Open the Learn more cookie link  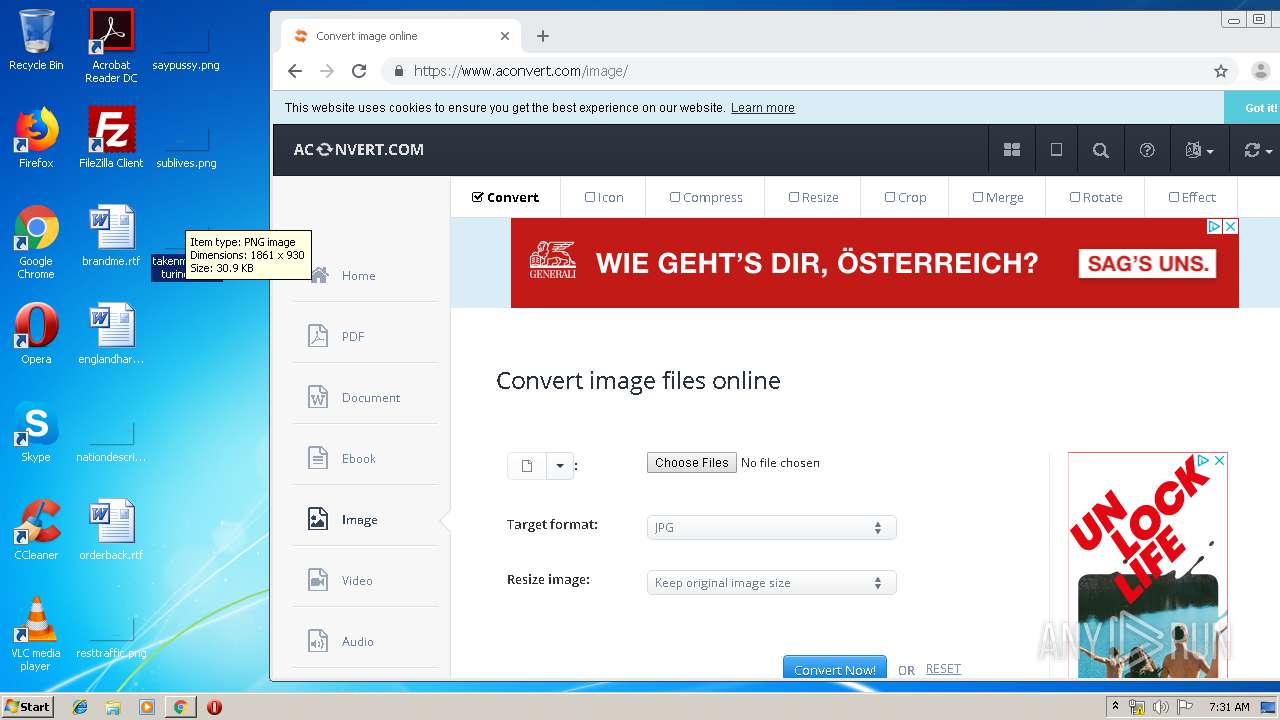[x=763, y=108]
